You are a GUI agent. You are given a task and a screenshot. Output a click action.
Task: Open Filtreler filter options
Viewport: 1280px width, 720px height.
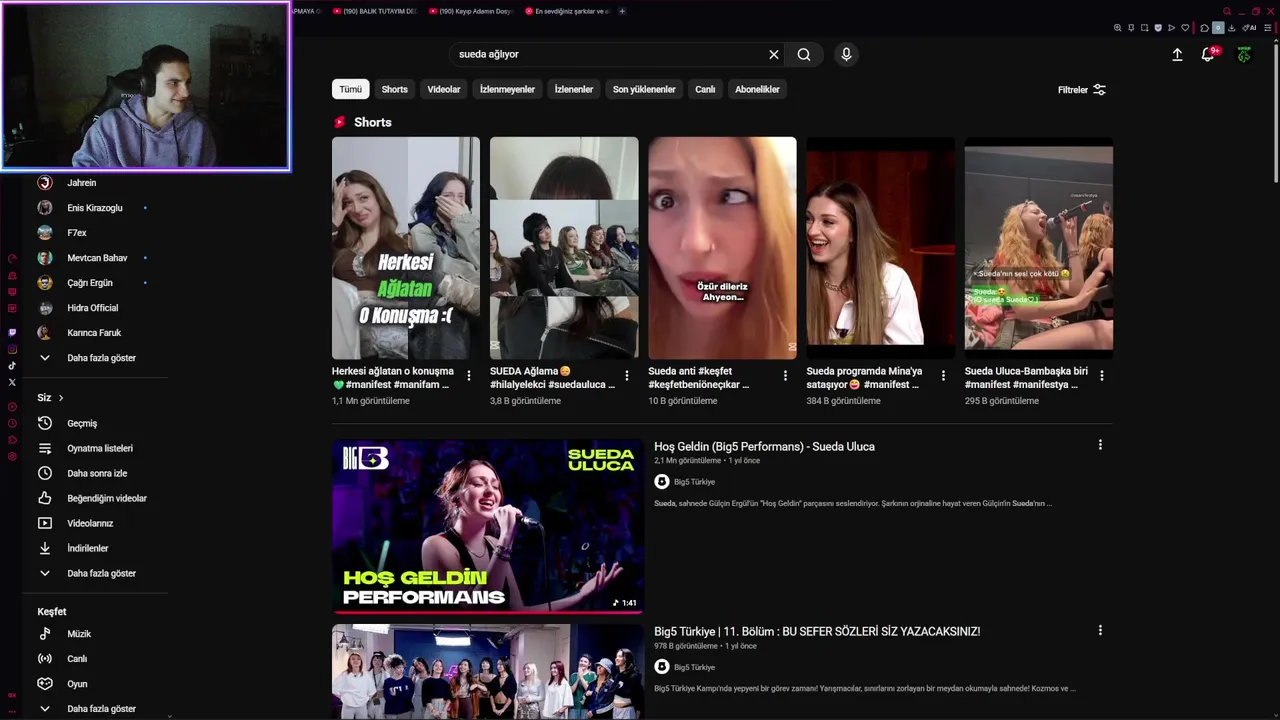tap(1082, 90)
